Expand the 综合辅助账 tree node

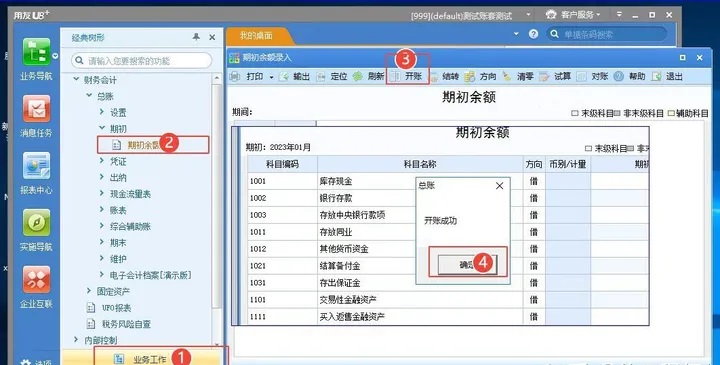click(x=102, y=226)
